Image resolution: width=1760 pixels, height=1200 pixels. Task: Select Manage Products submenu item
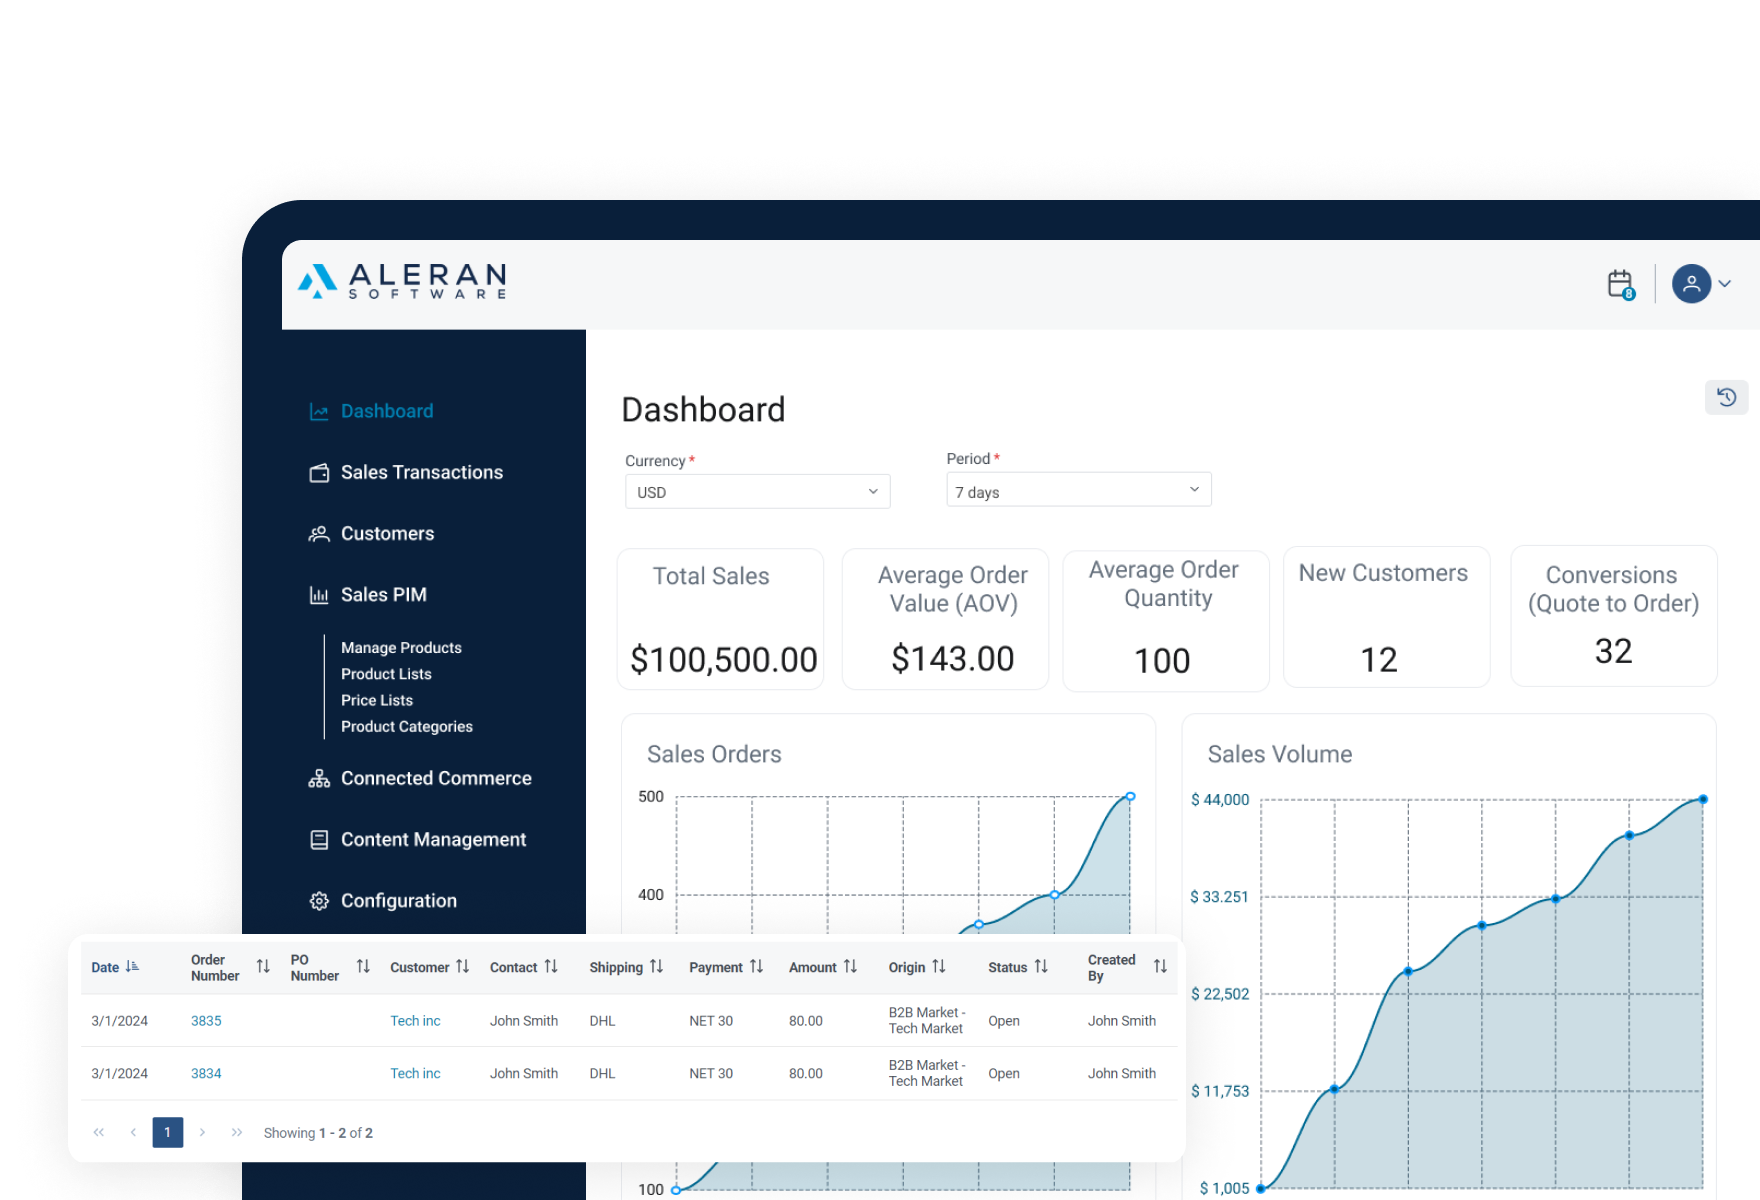point(401,648)
